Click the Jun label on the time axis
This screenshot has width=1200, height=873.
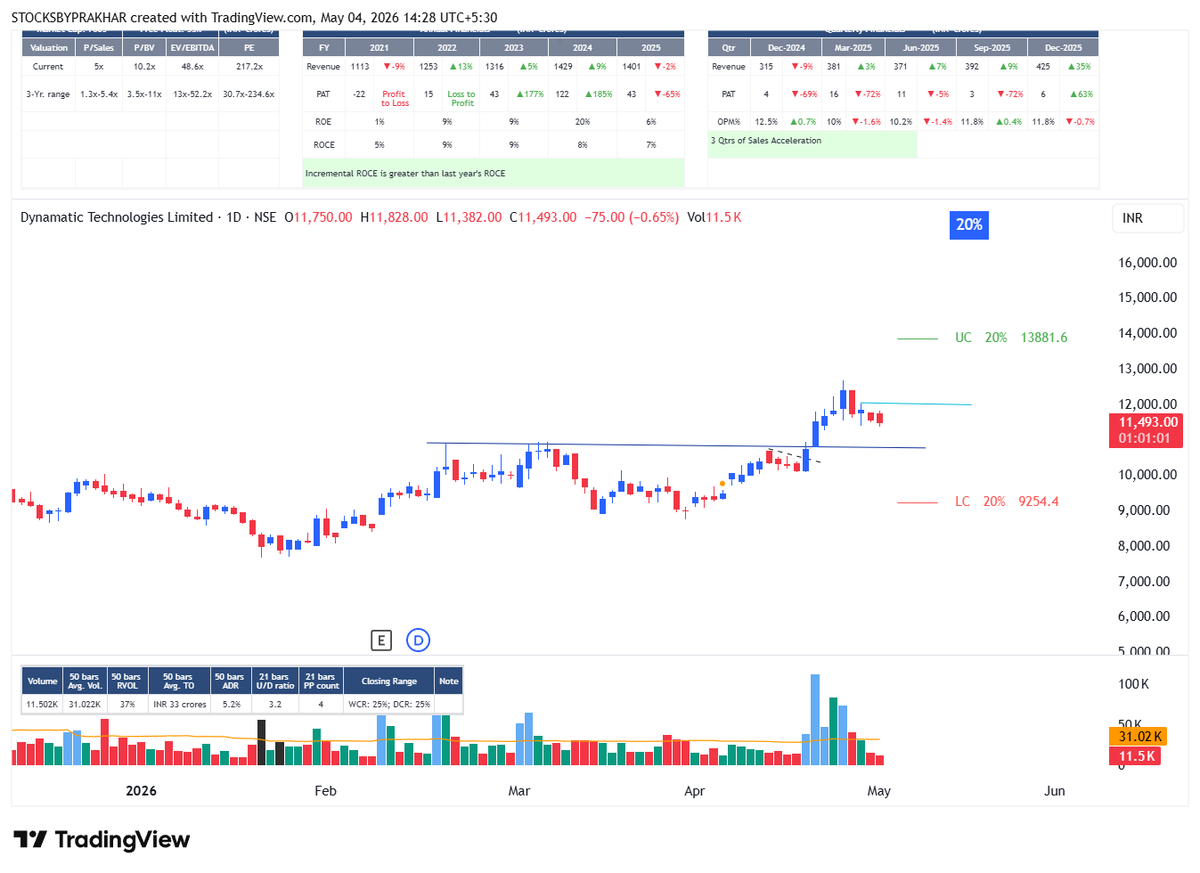[x=1054, y=791]
